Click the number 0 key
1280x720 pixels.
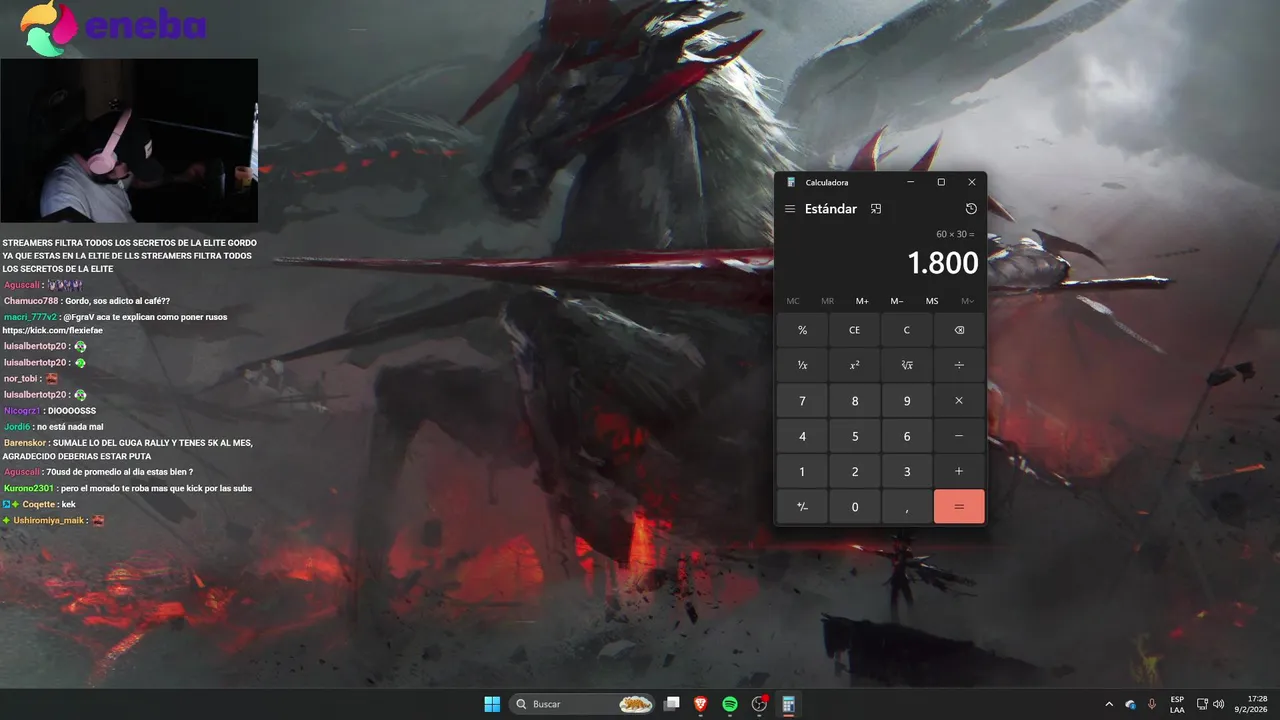tap(854, 507)
